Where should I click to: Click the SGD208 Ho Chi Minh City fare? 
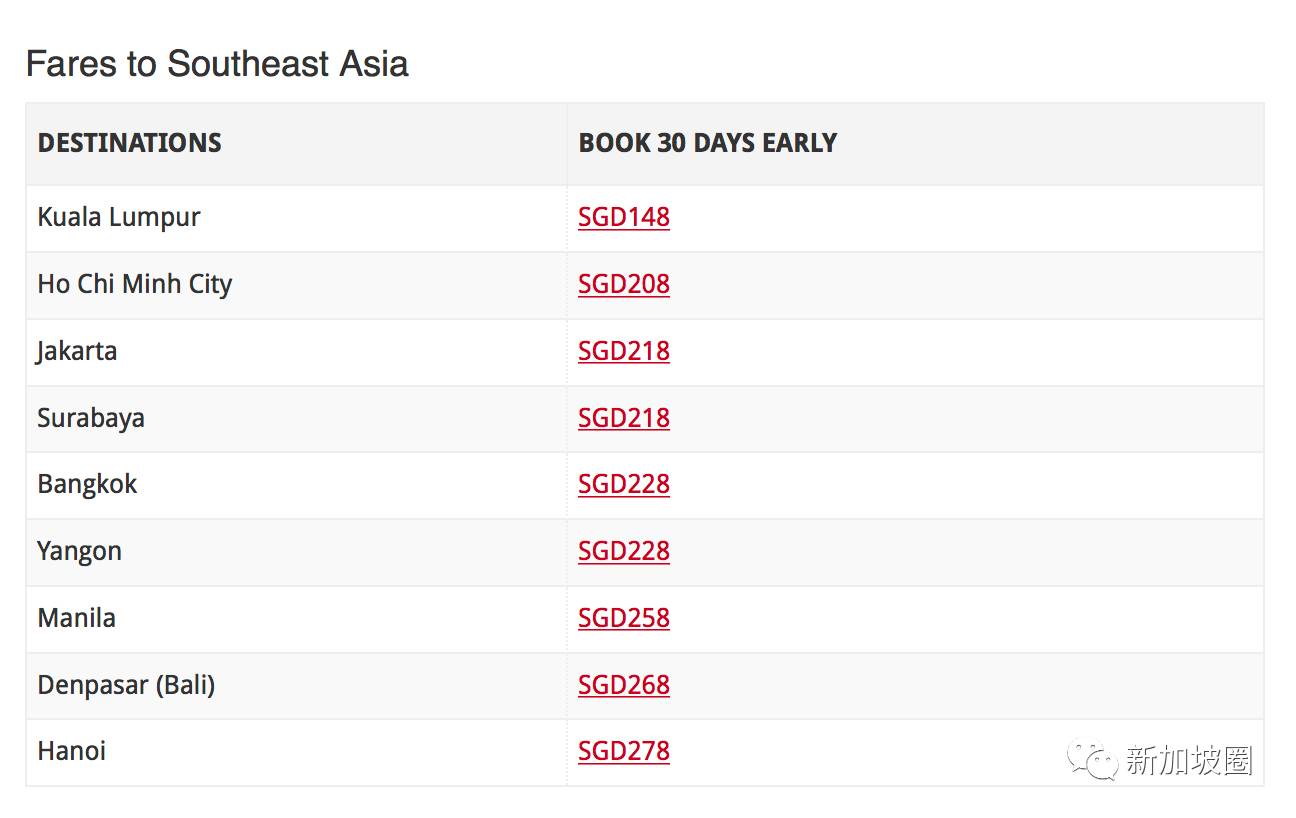tap(623, 284)
